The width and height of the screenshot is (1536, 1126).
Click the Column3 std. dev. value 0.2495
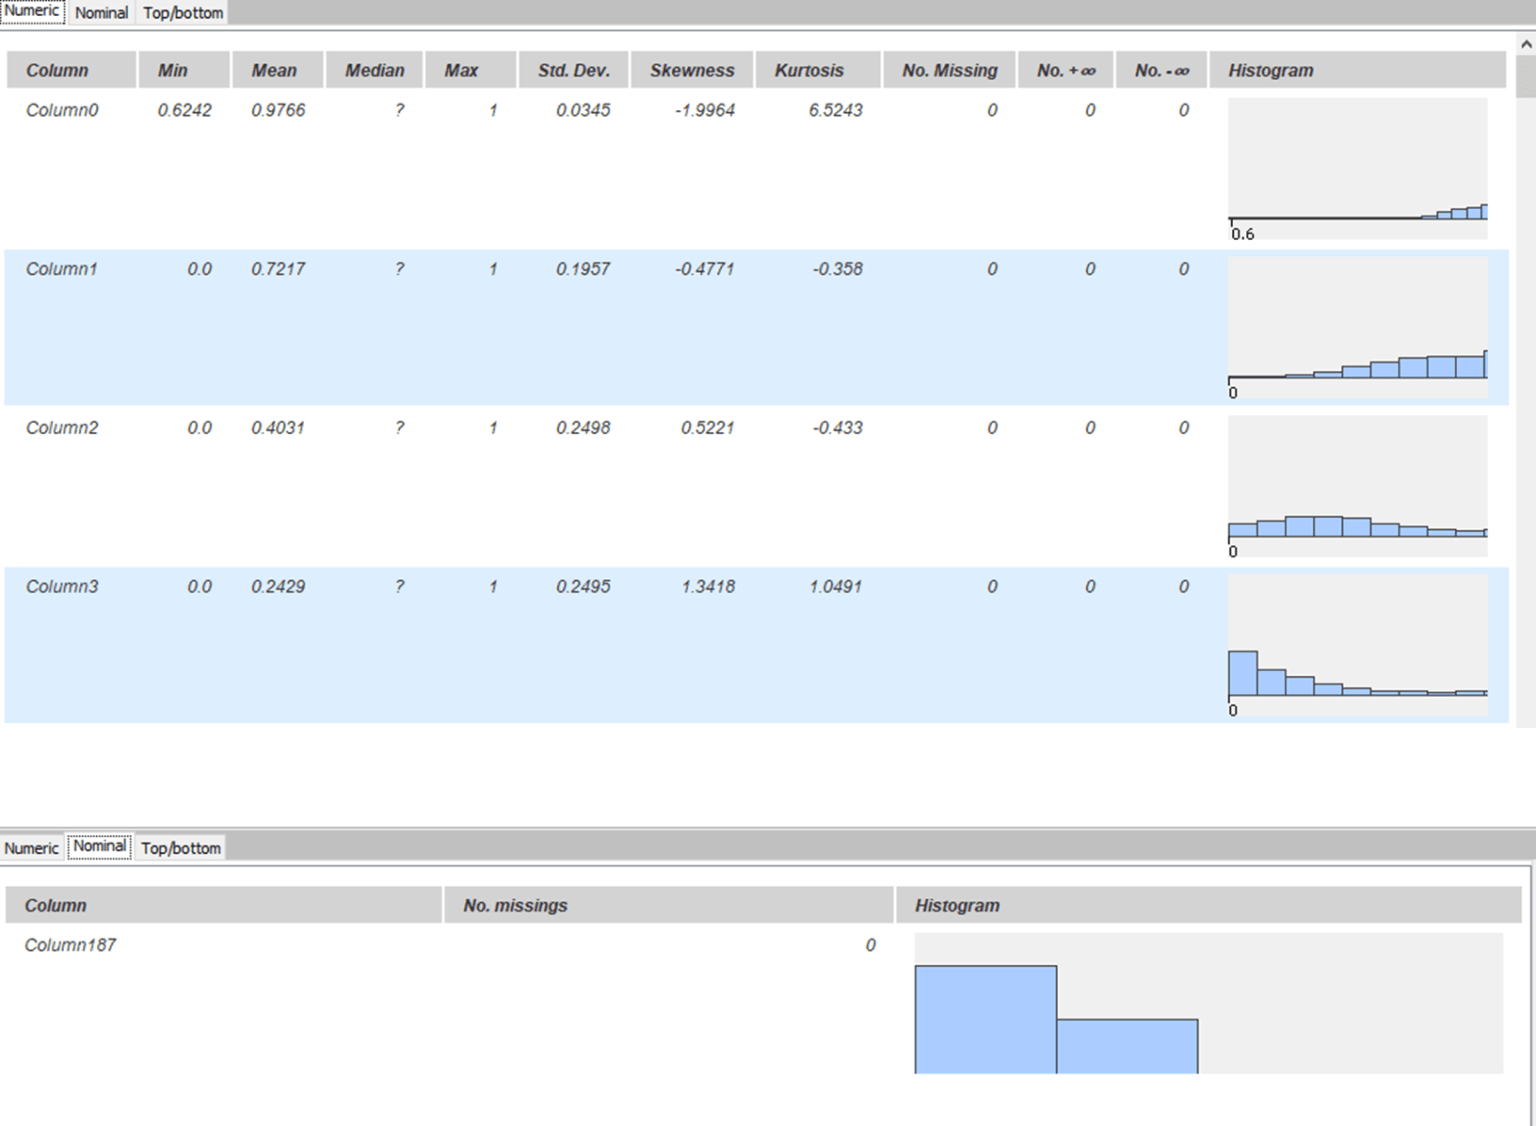pyautogui.click(x=583, y=587)
